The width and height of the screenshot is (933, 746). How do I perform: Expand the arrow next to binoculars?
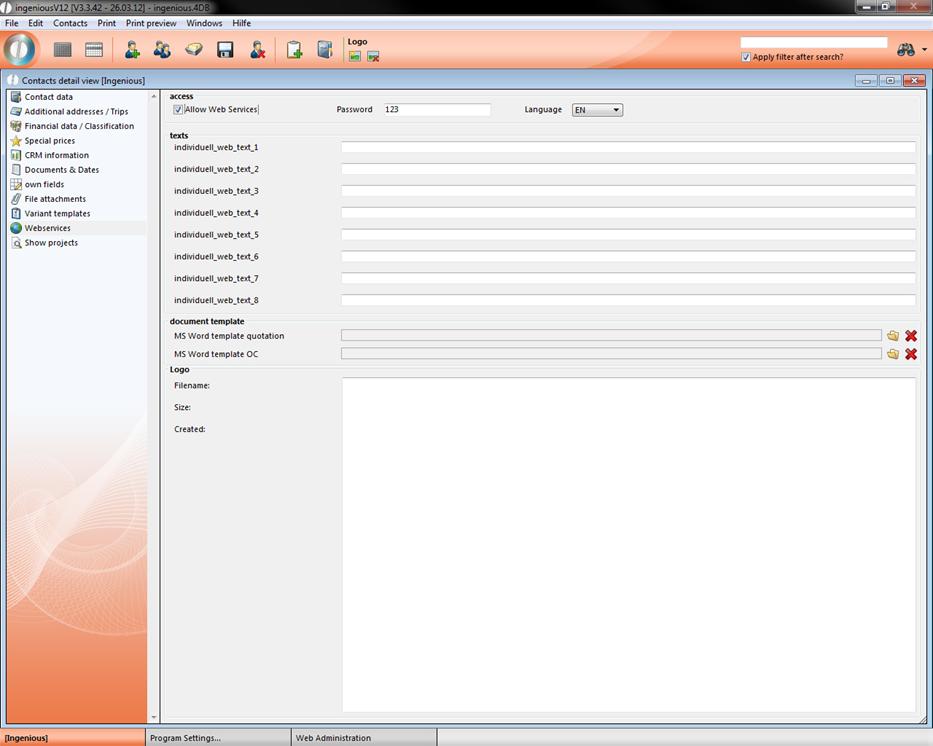click(924, 50)
